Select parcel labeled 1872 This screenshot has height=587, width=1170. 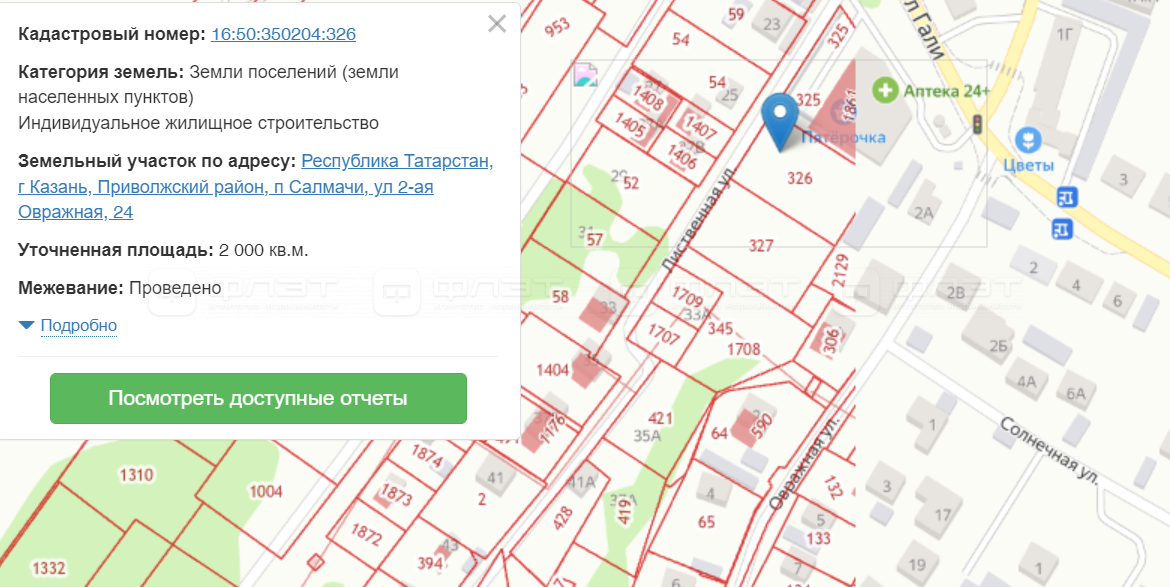(x=366, y=535)
